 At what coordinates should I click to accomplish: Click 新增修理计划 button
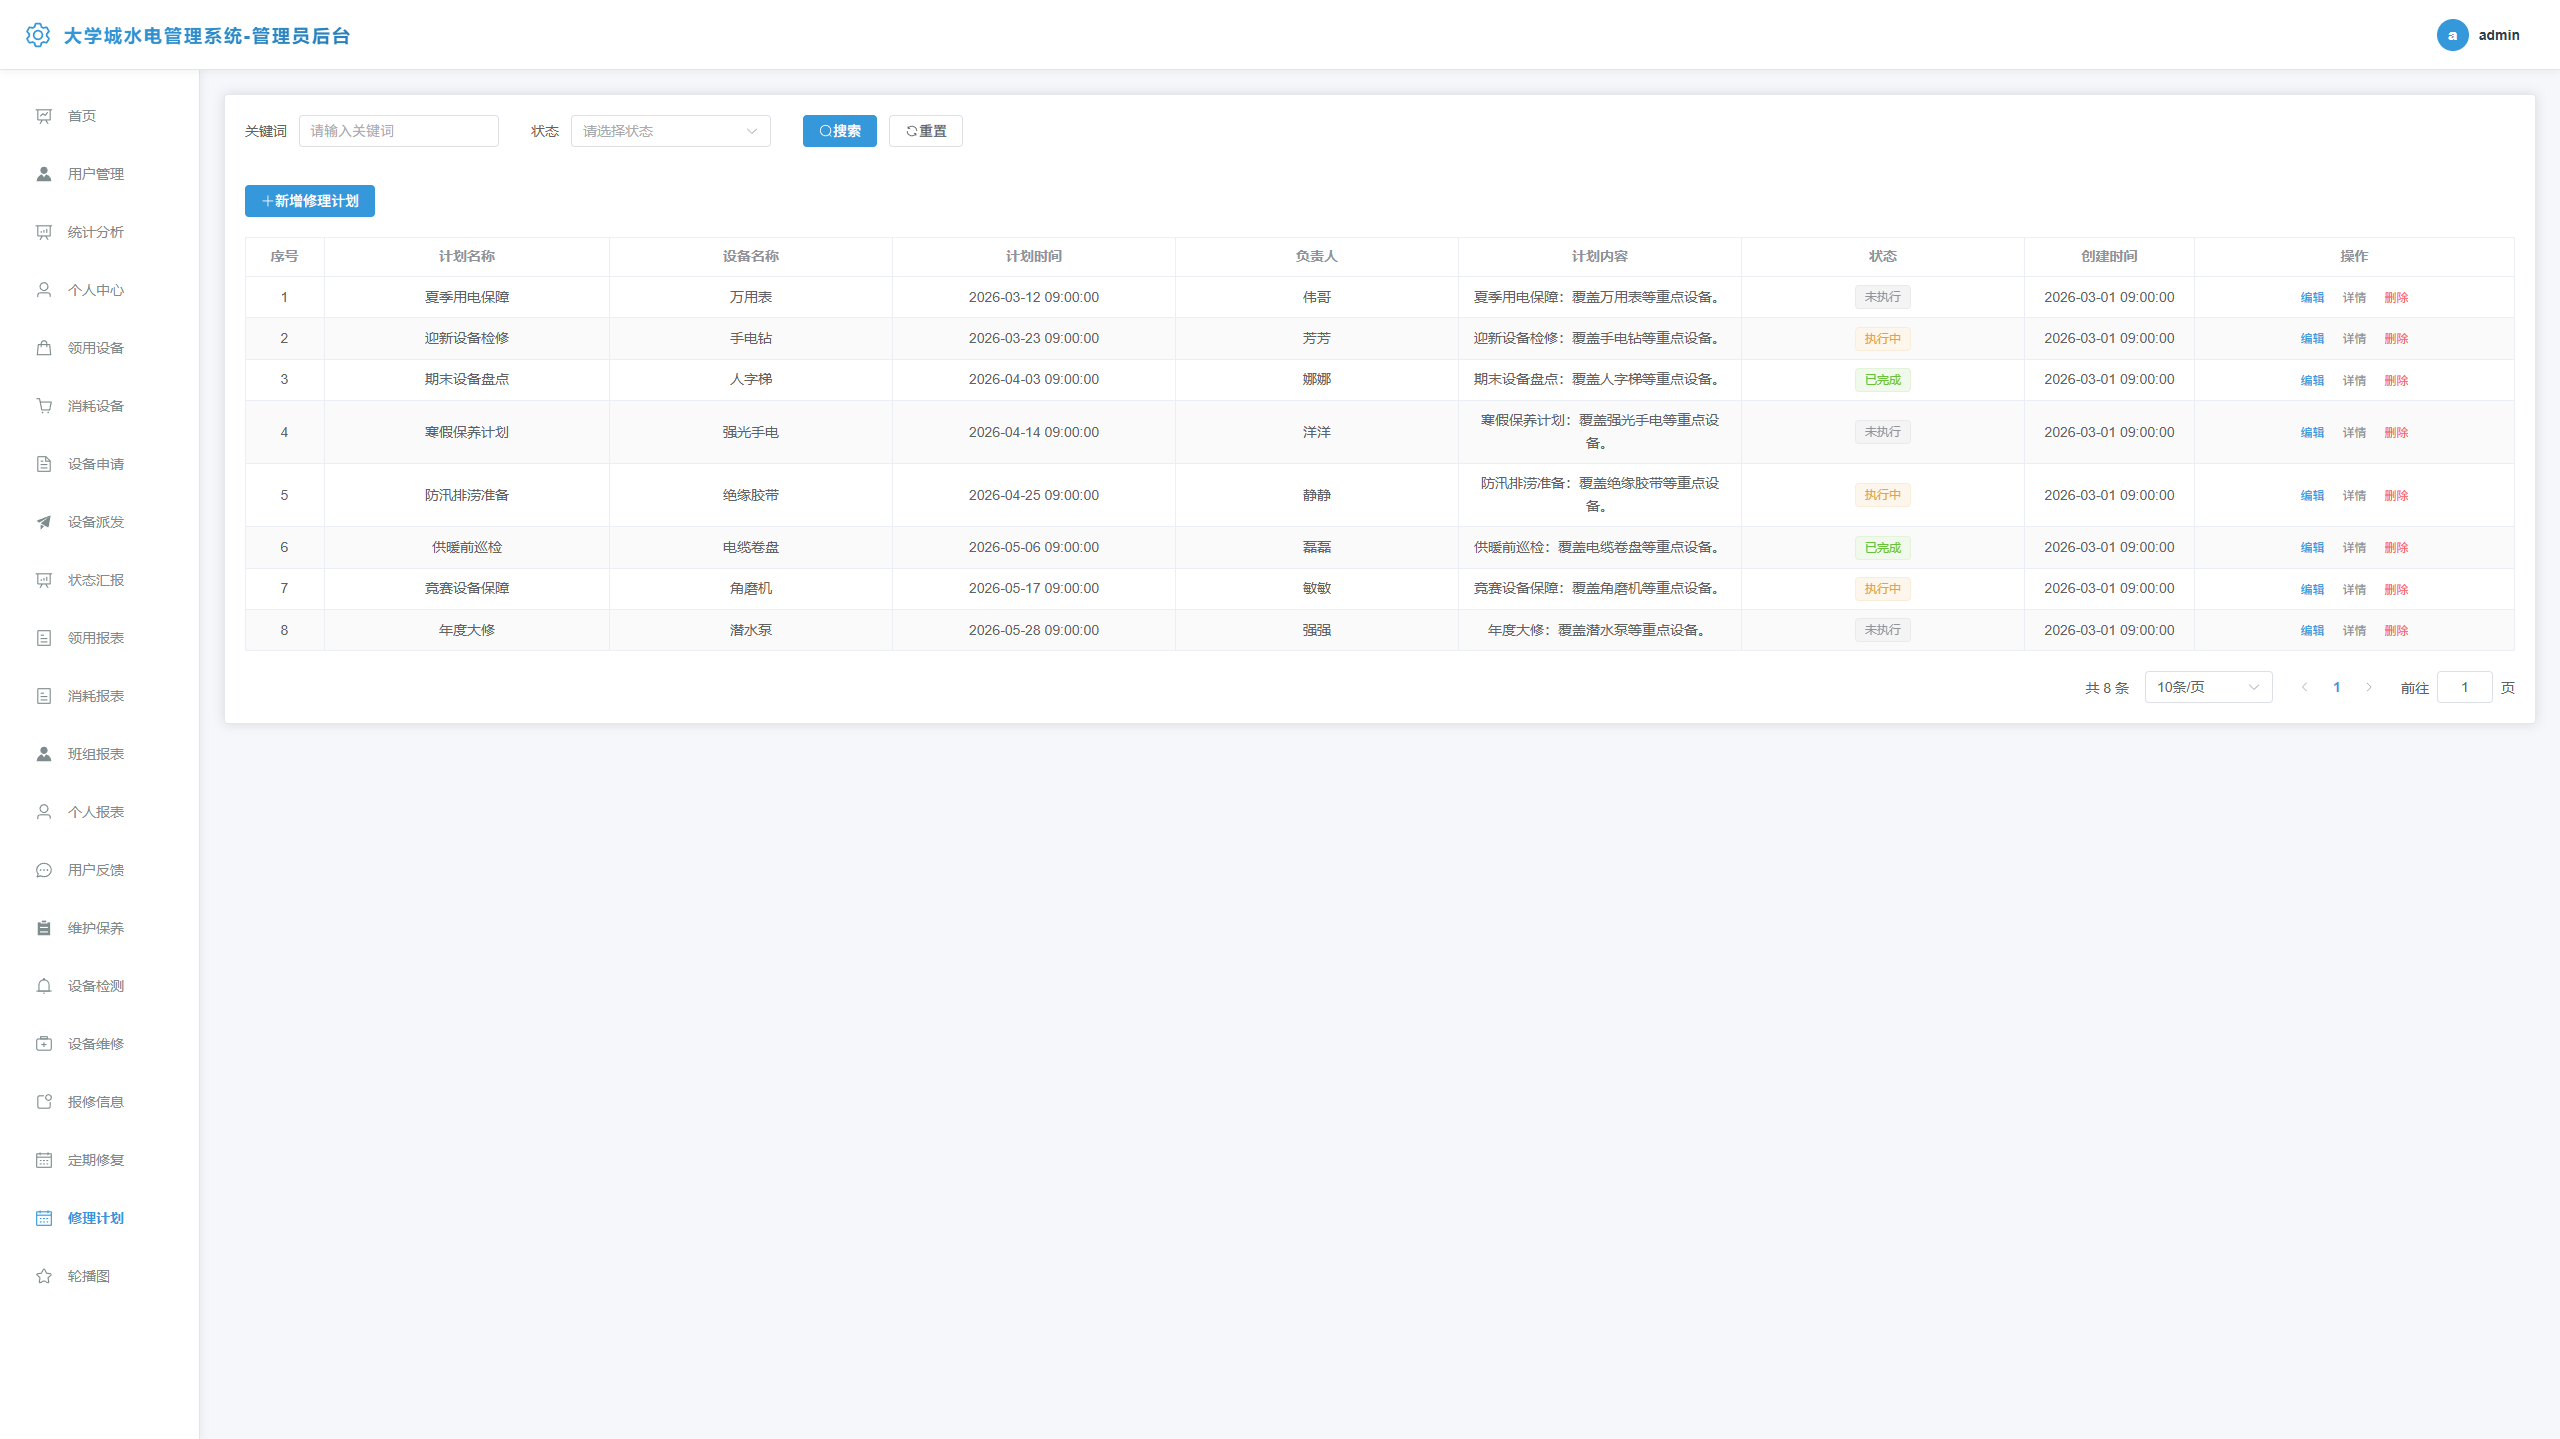tap(310, 201)
